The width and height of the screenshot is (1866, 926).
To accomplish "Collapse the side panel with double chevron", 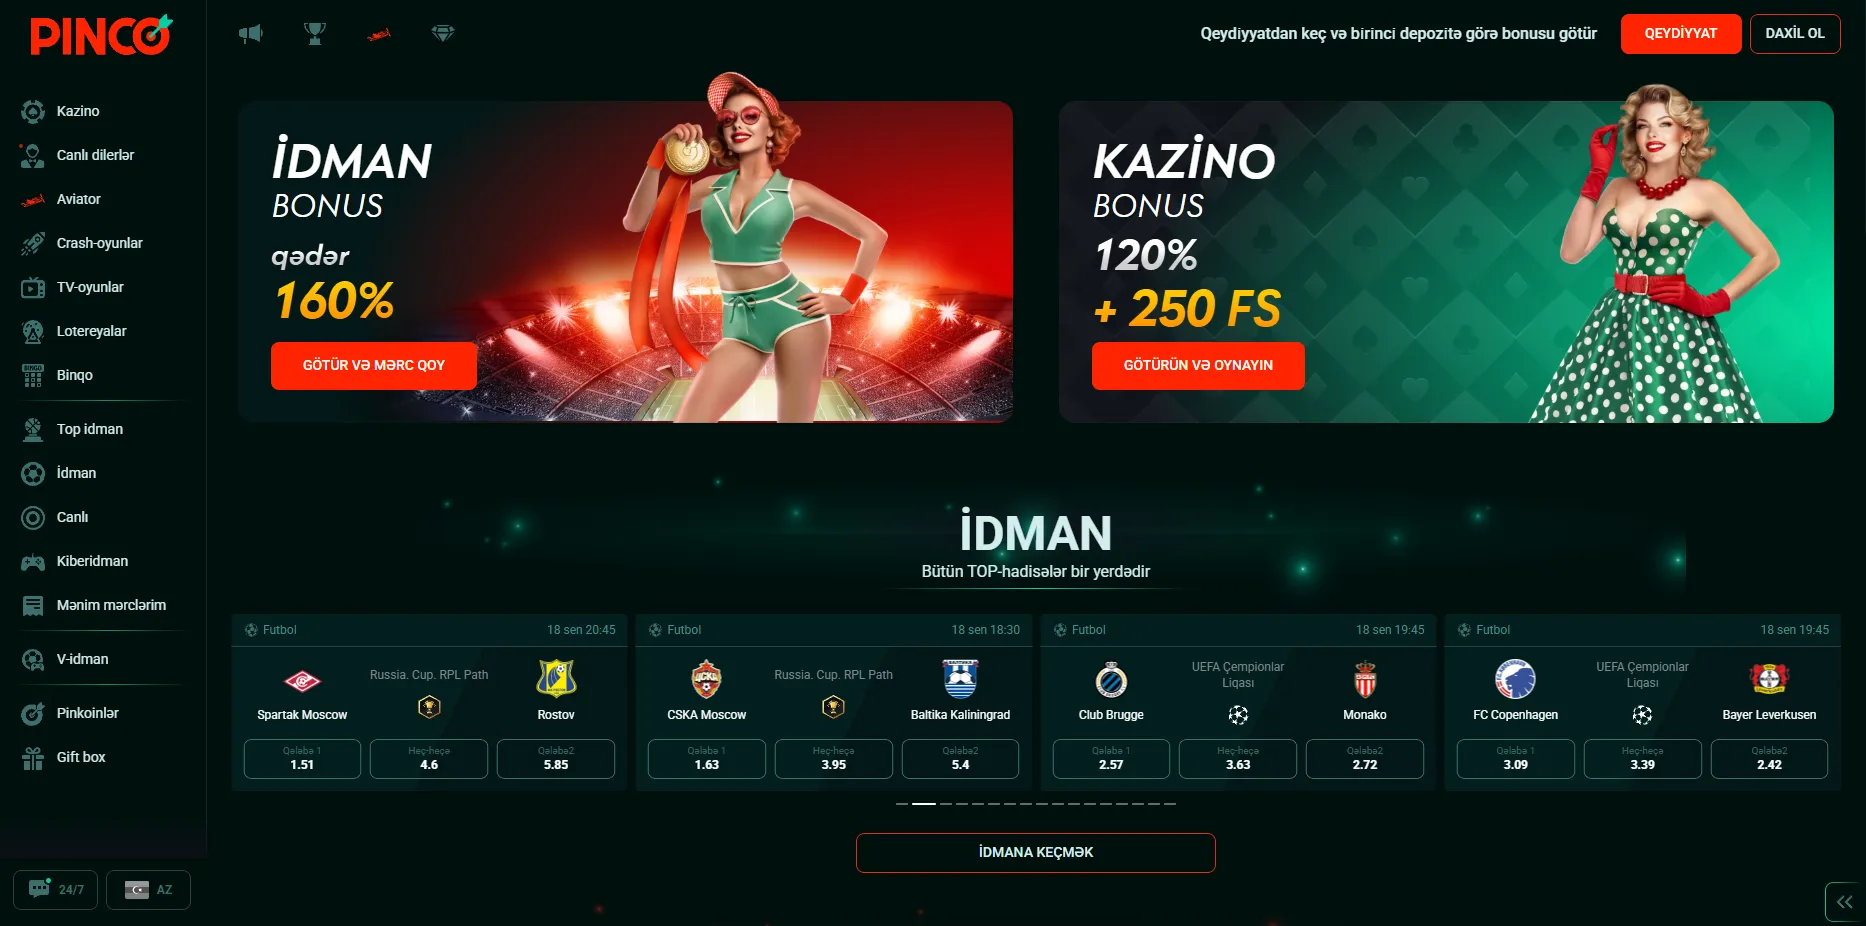I will click(1844, 902).
